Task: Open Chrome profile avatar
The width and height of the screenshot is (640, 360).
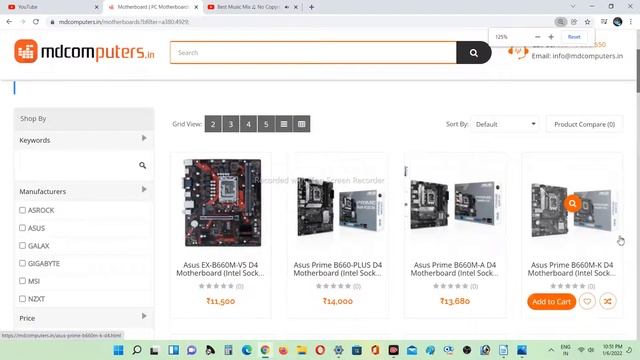Action: (617, 22)
